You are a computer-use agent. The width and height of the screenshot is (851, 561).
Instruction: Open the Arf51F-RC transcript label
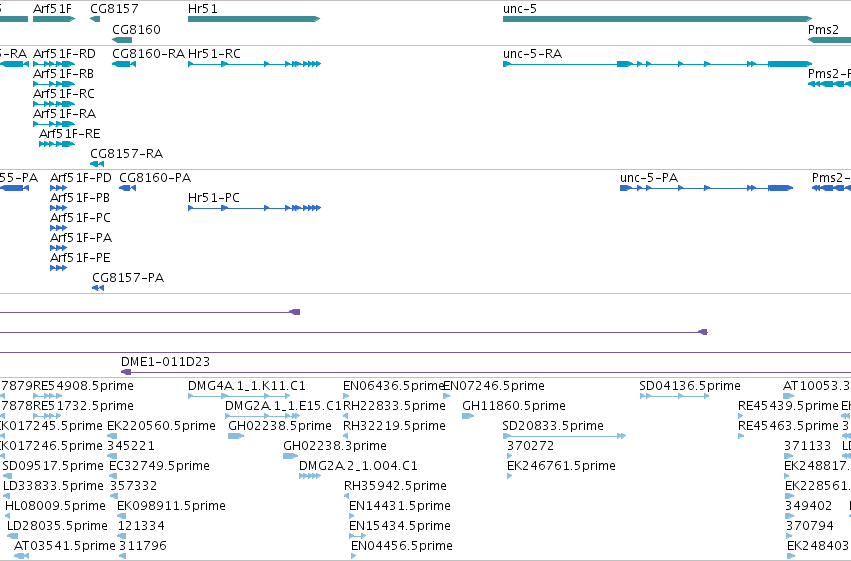tap(63, 94)
